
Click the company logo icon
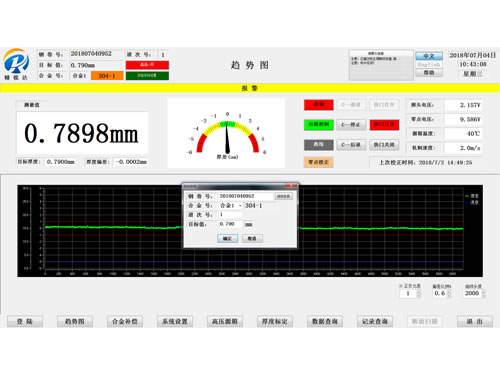(15, 61)
